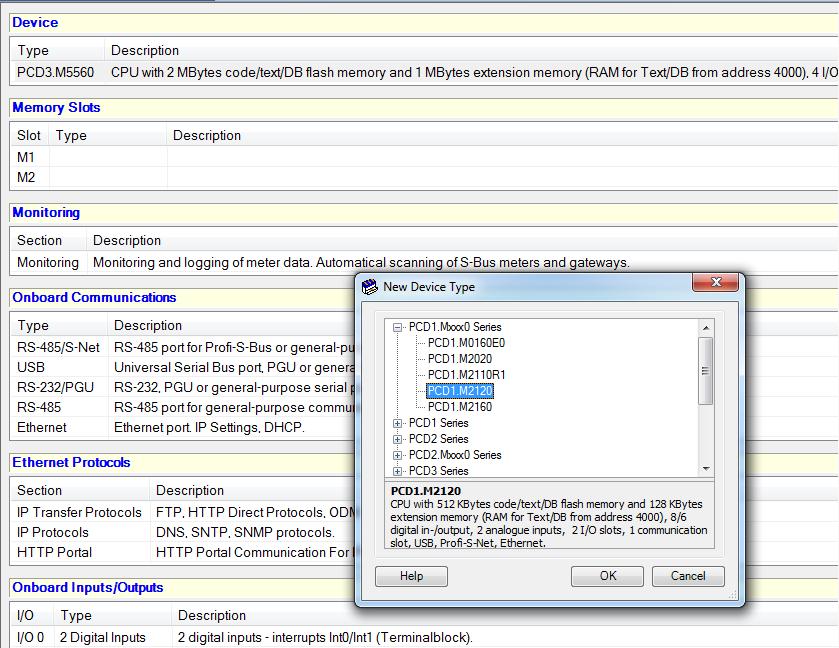
Task: Click the PCD2.Mxxx0 Series label
Action: (x=455, y=455)
